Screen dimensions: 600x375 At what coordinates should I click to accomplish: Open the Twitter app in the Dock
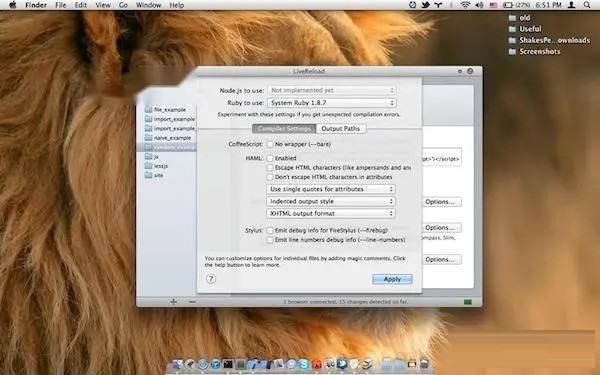342,364
